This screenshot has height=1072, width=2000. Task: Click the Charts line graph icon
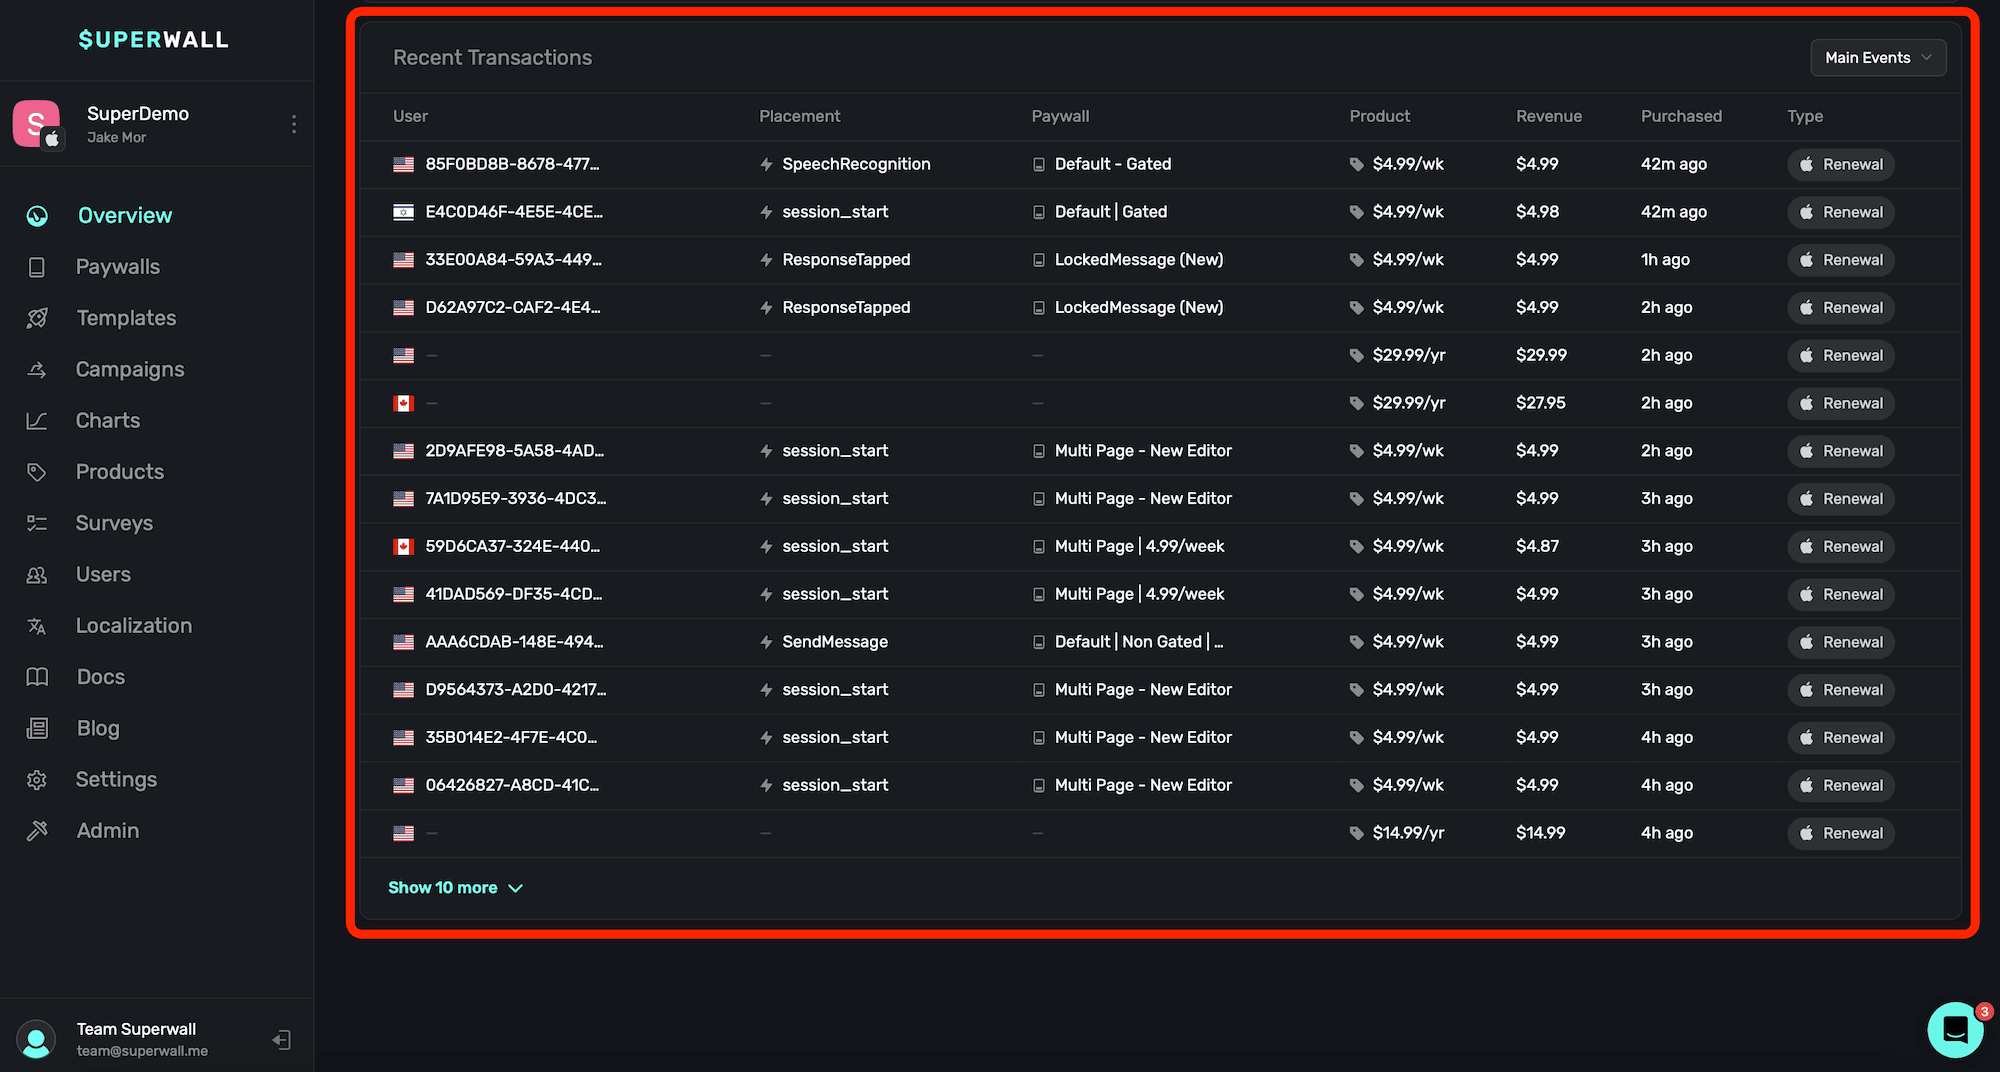[37, 421]
